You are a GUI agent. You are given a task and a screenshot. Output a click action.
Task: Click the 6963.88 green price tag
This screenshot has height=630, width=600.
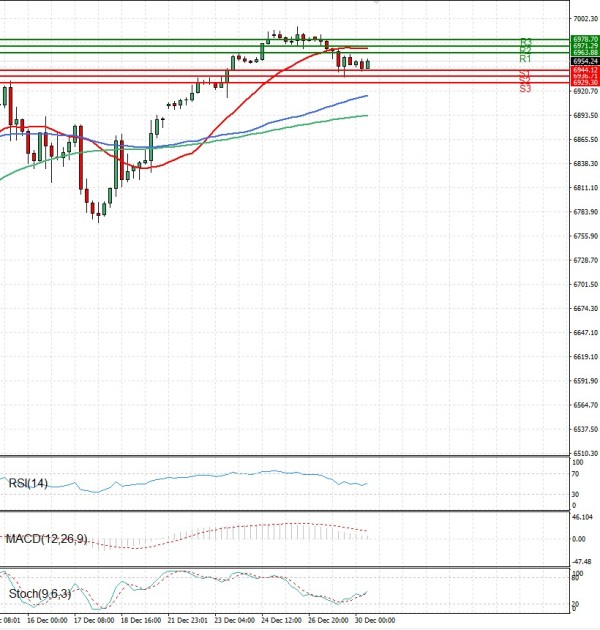585,52
